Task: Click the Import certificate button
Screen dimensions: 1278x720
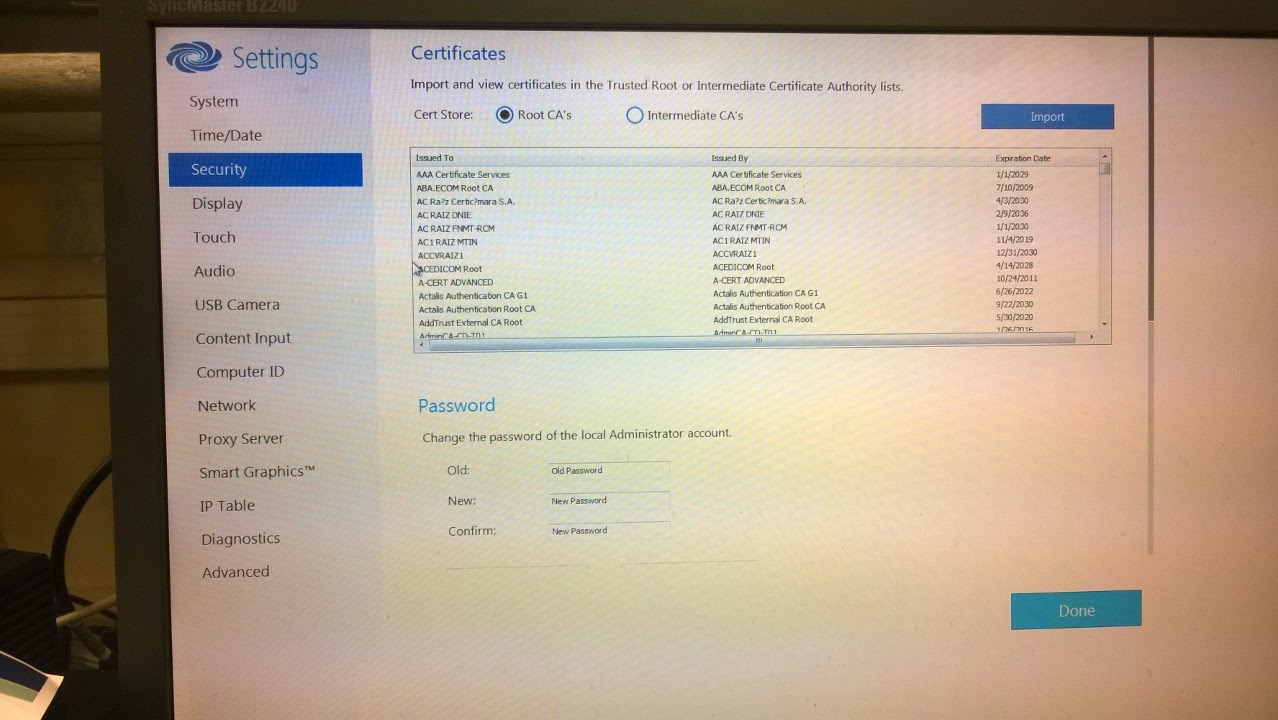Action: click(1047, 117)
